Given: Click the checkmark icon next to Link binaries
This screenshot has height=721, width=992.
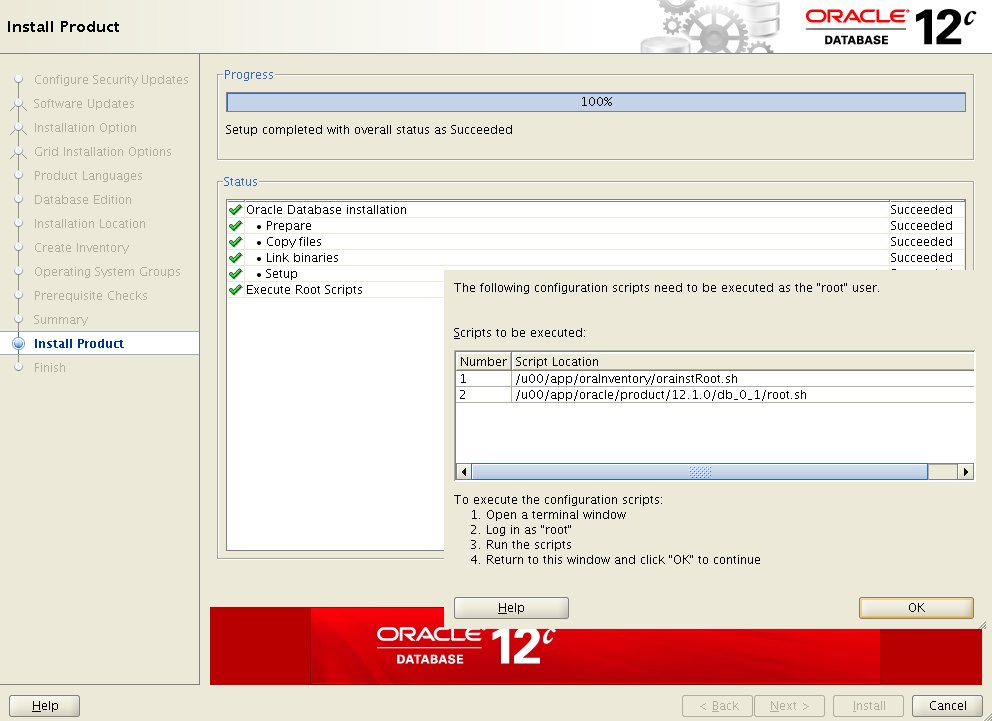Looking at the screenshot, I should point(235,258).
